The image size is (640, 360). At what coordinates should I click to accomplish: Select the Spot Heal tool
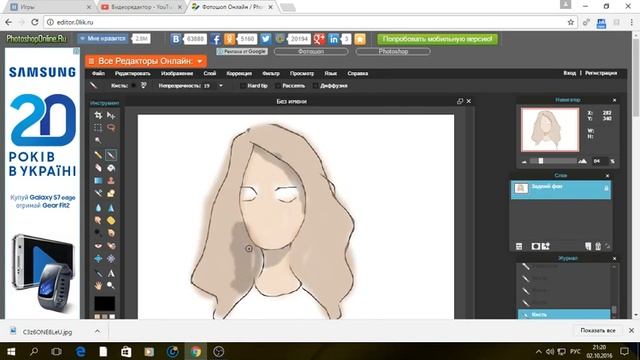[111, 246]
